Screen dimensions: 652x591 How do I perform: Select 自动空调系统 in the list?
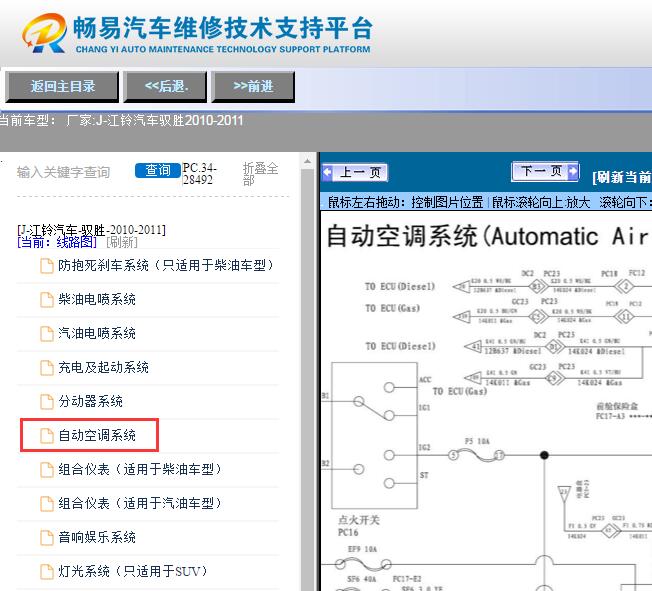coord(97,435)
